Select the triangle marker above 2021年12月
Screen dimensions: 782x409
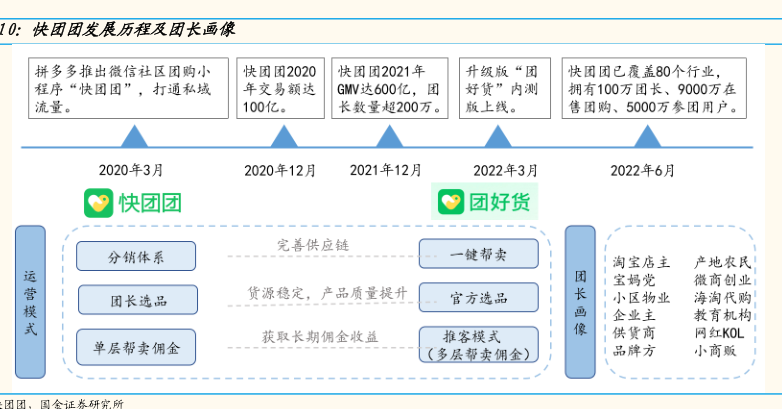click(386, 136)
